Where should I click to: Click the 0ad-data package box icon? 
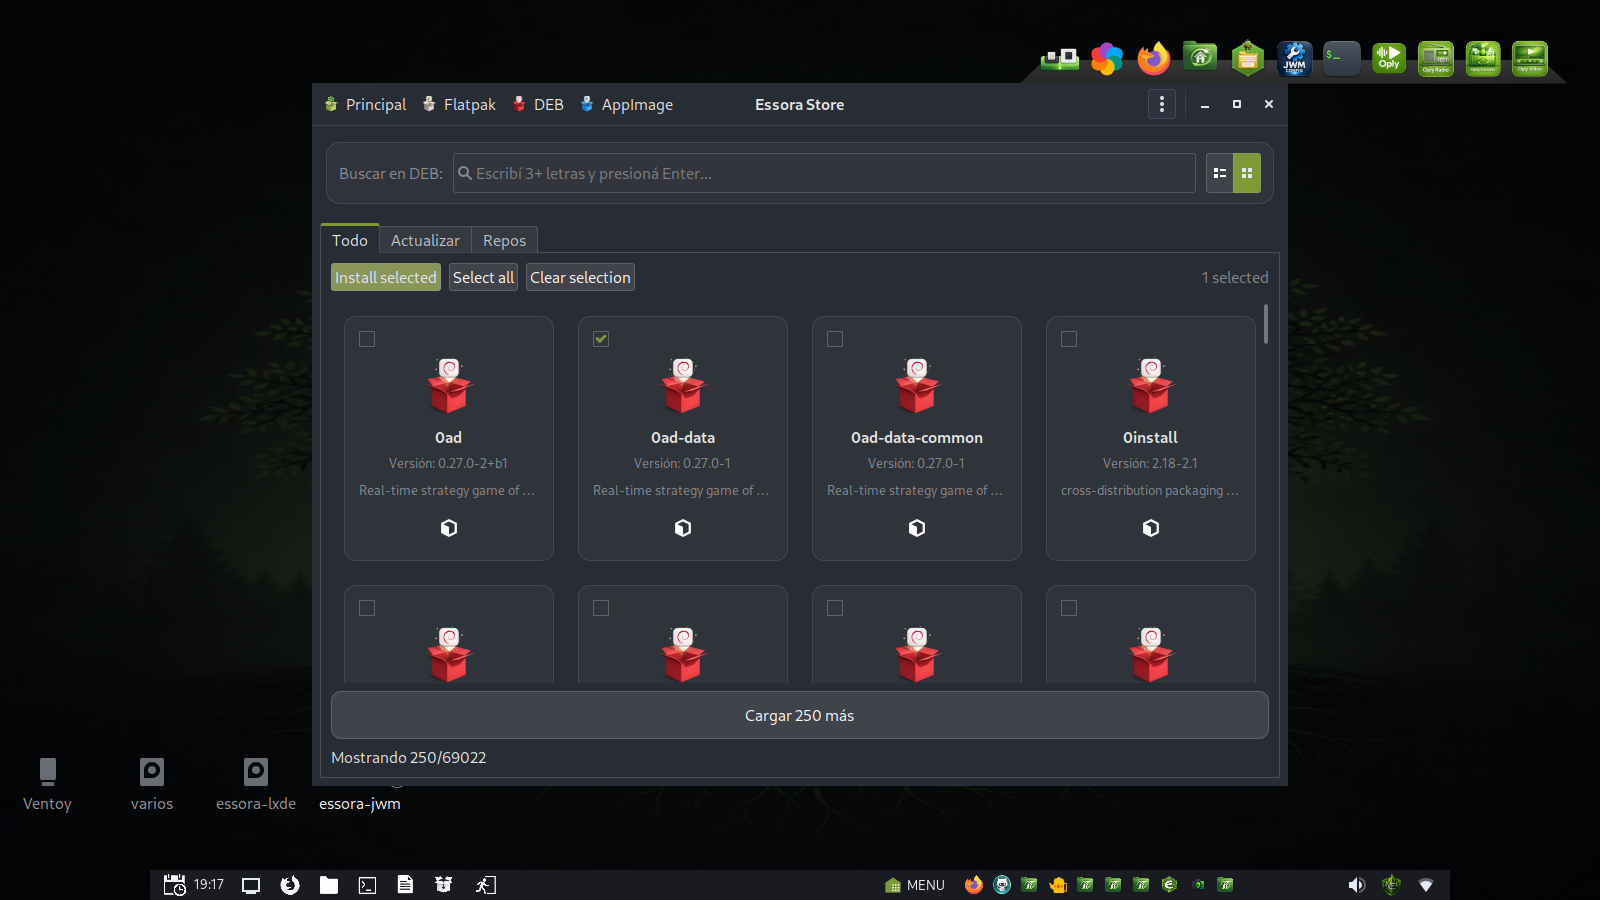683,386
